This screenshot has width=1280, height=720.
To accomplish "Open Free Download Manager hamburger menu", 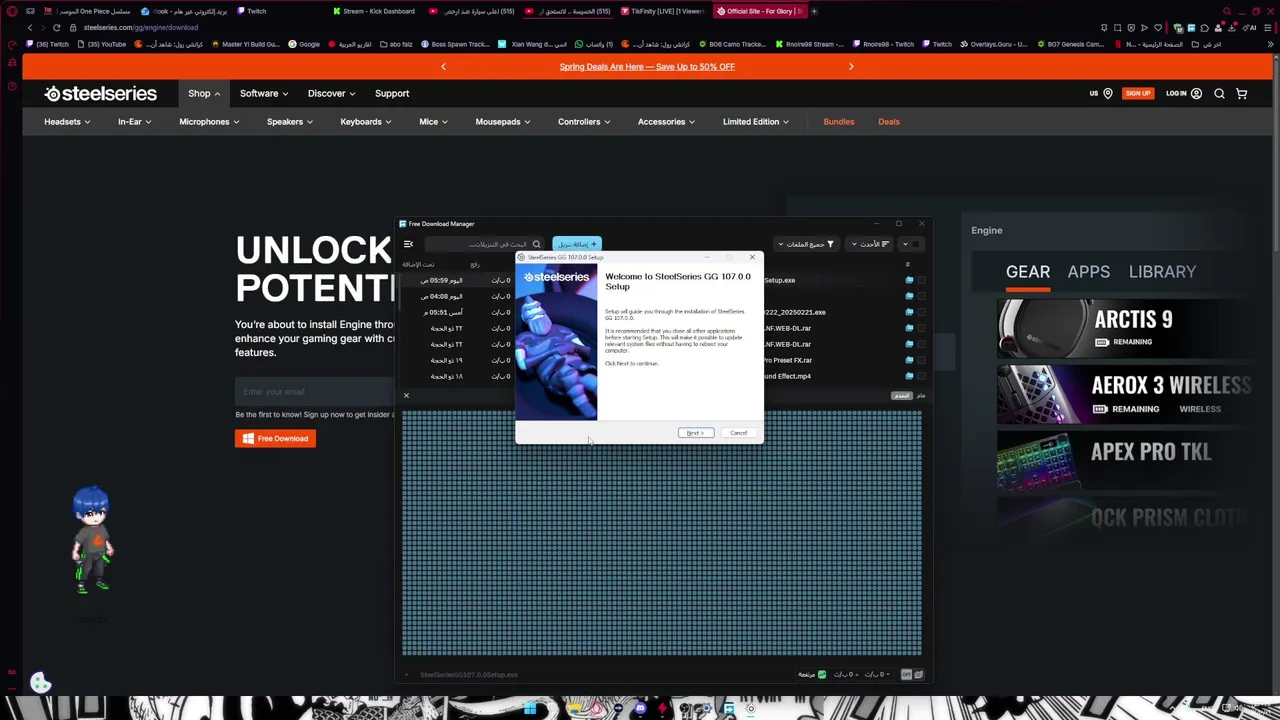I will (x=408, y=244).
